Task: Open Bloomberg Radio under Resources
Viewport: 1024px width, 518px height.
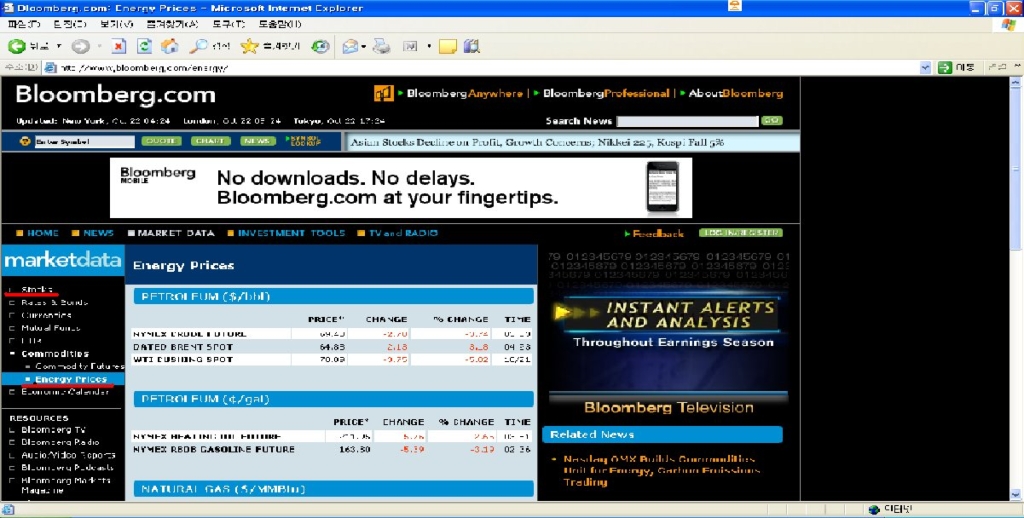Action: pyautogui.click(x=60, y=442)
